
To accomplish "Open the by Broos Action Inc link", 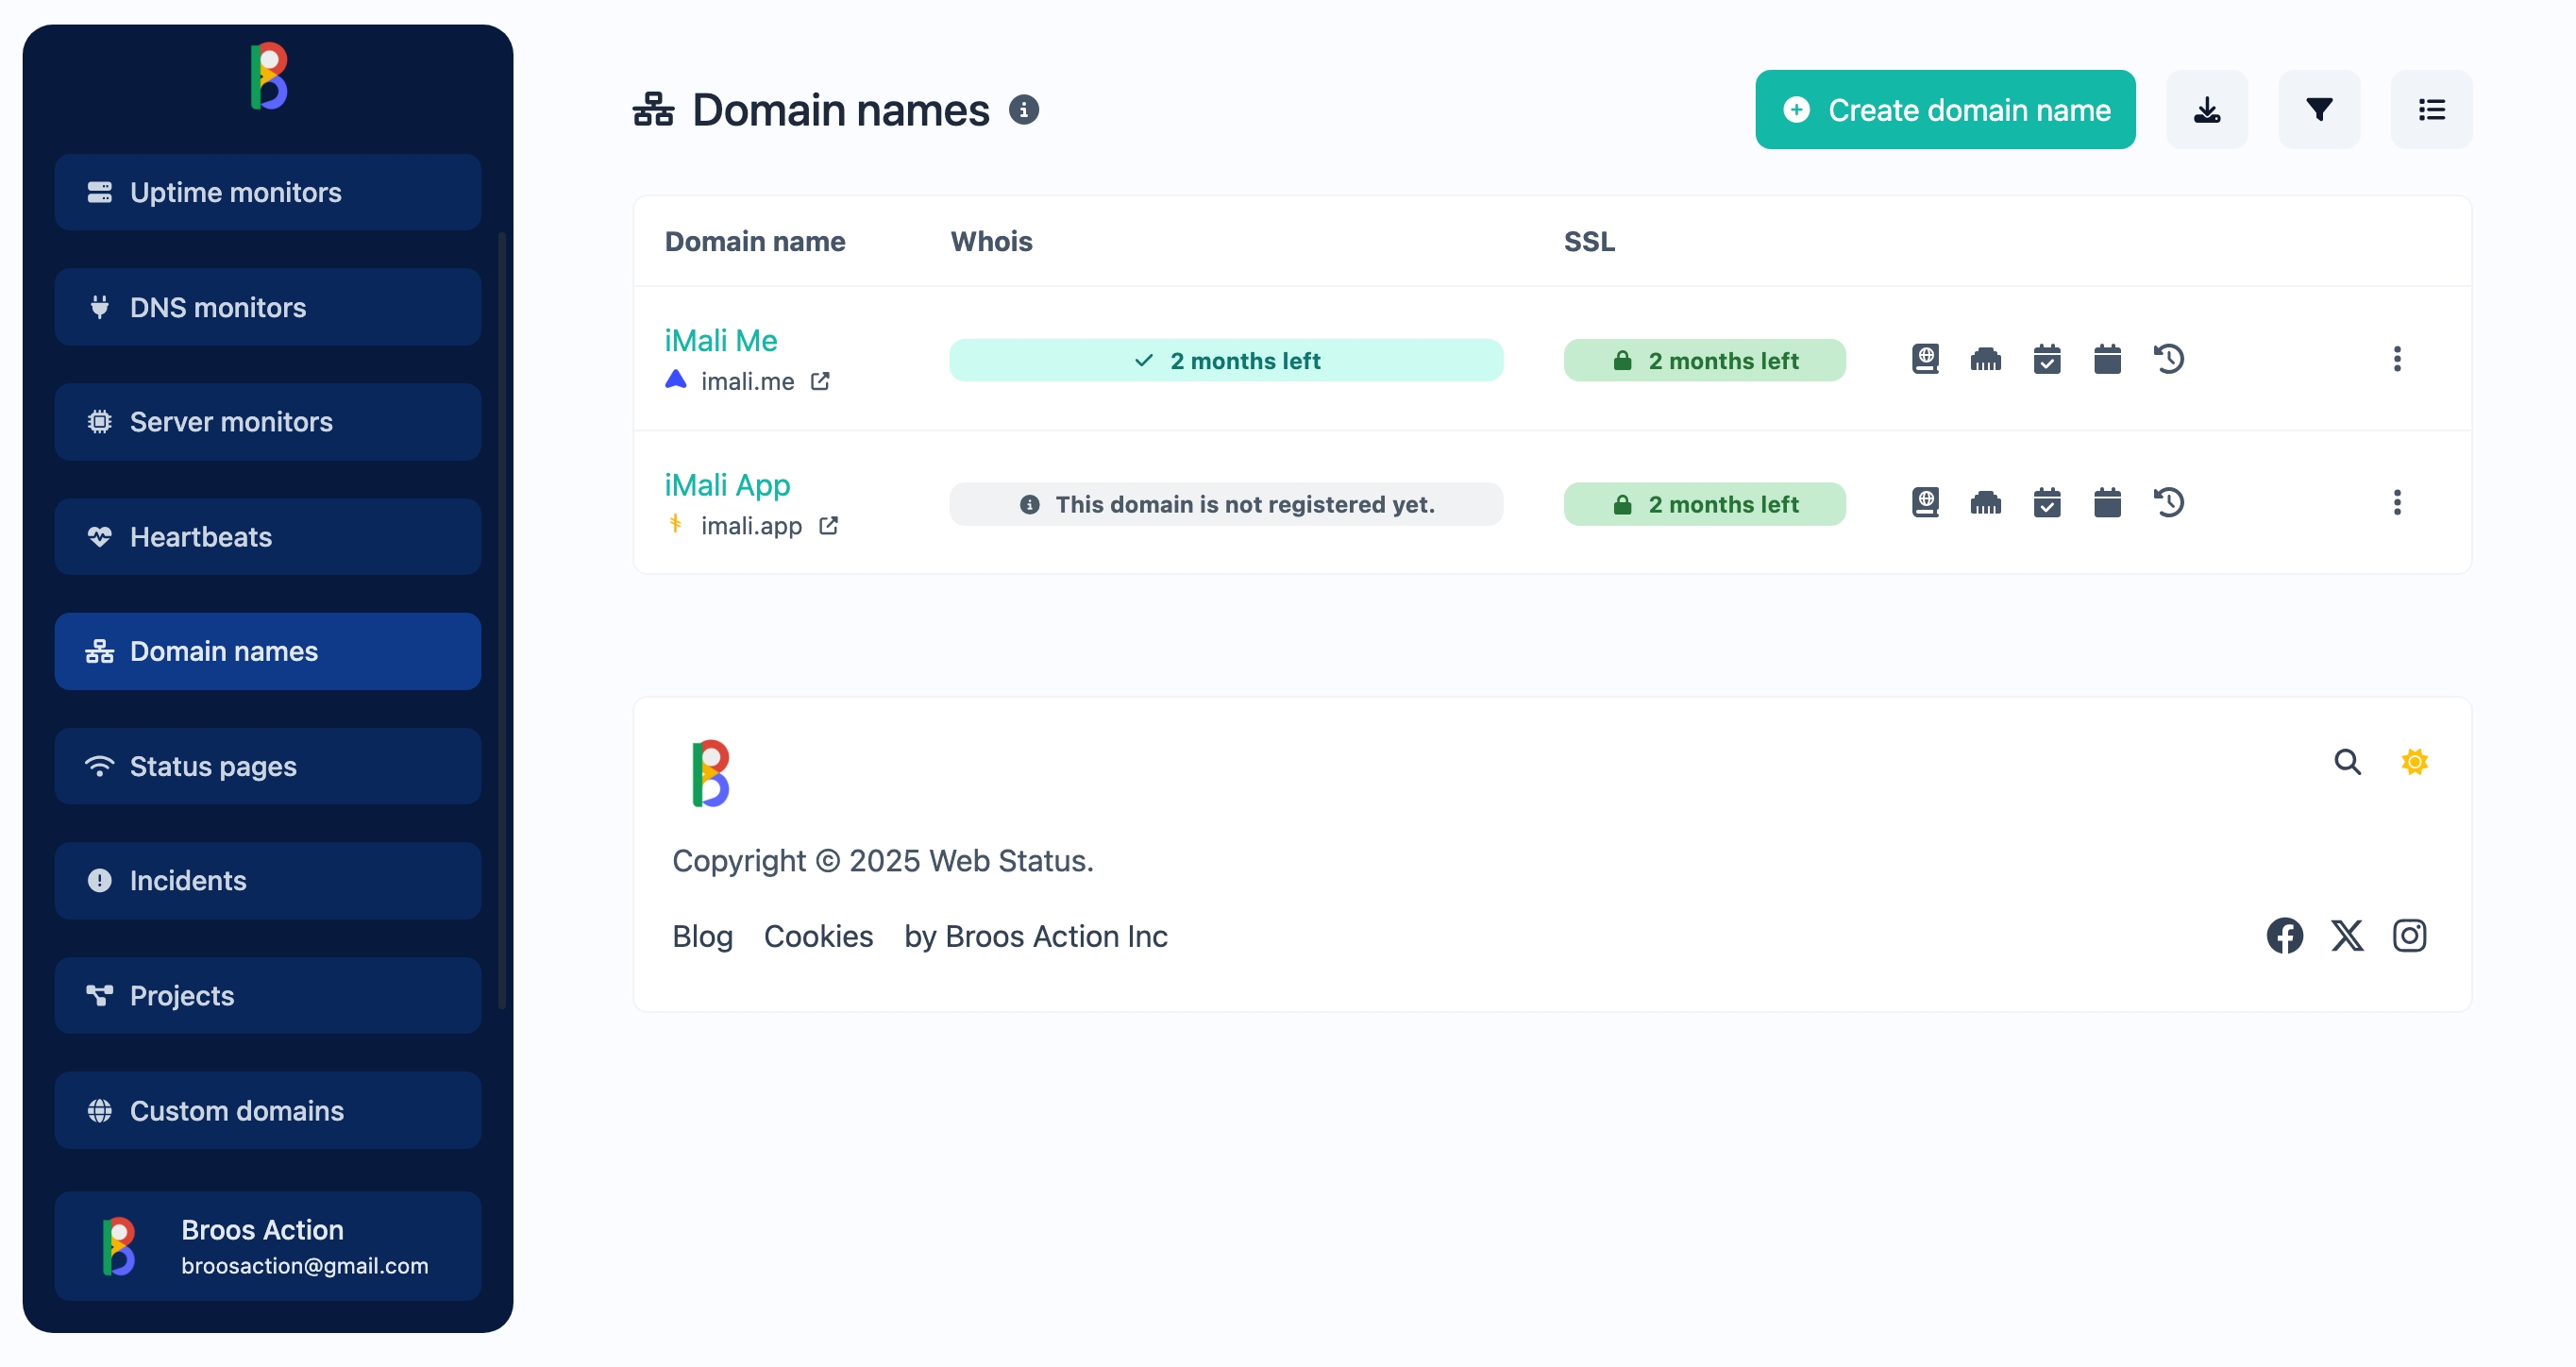I will pyautogui.click(x=1035, y=936).
